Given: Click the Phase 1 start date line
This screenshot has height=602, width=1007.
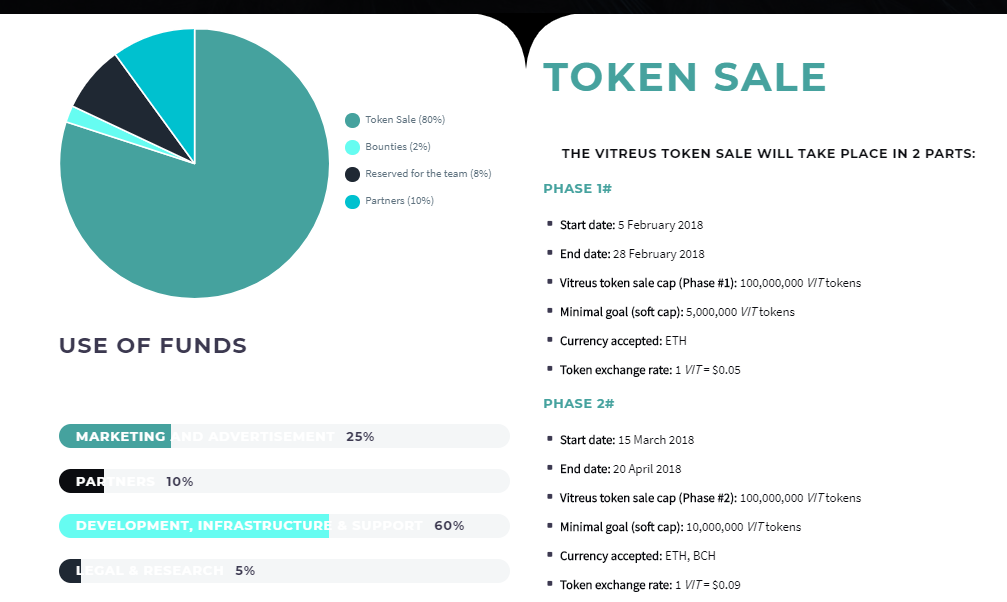Looking at the screenshot, I should click(x=631, y=225).
